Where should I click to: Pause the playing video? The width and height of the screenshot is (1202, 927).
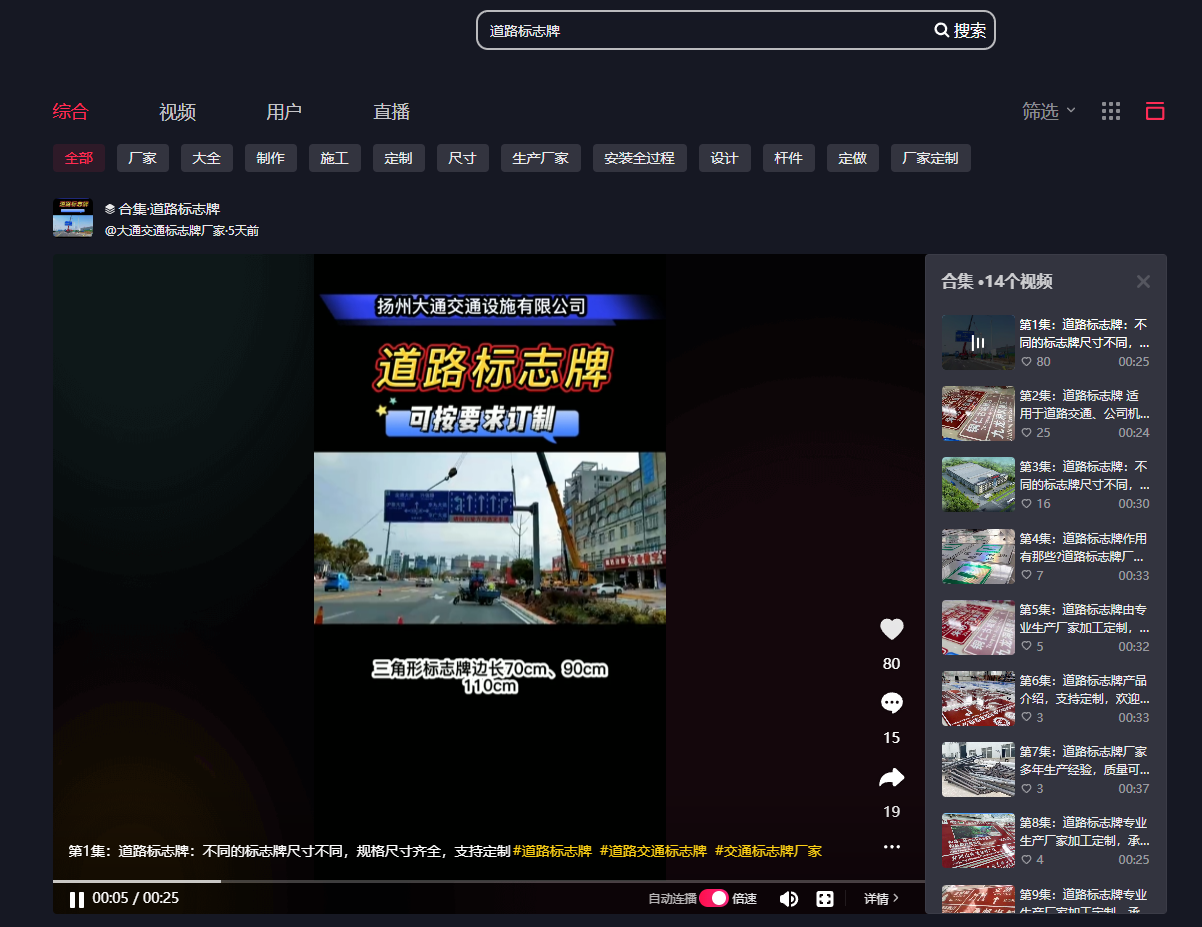point(76,899)
